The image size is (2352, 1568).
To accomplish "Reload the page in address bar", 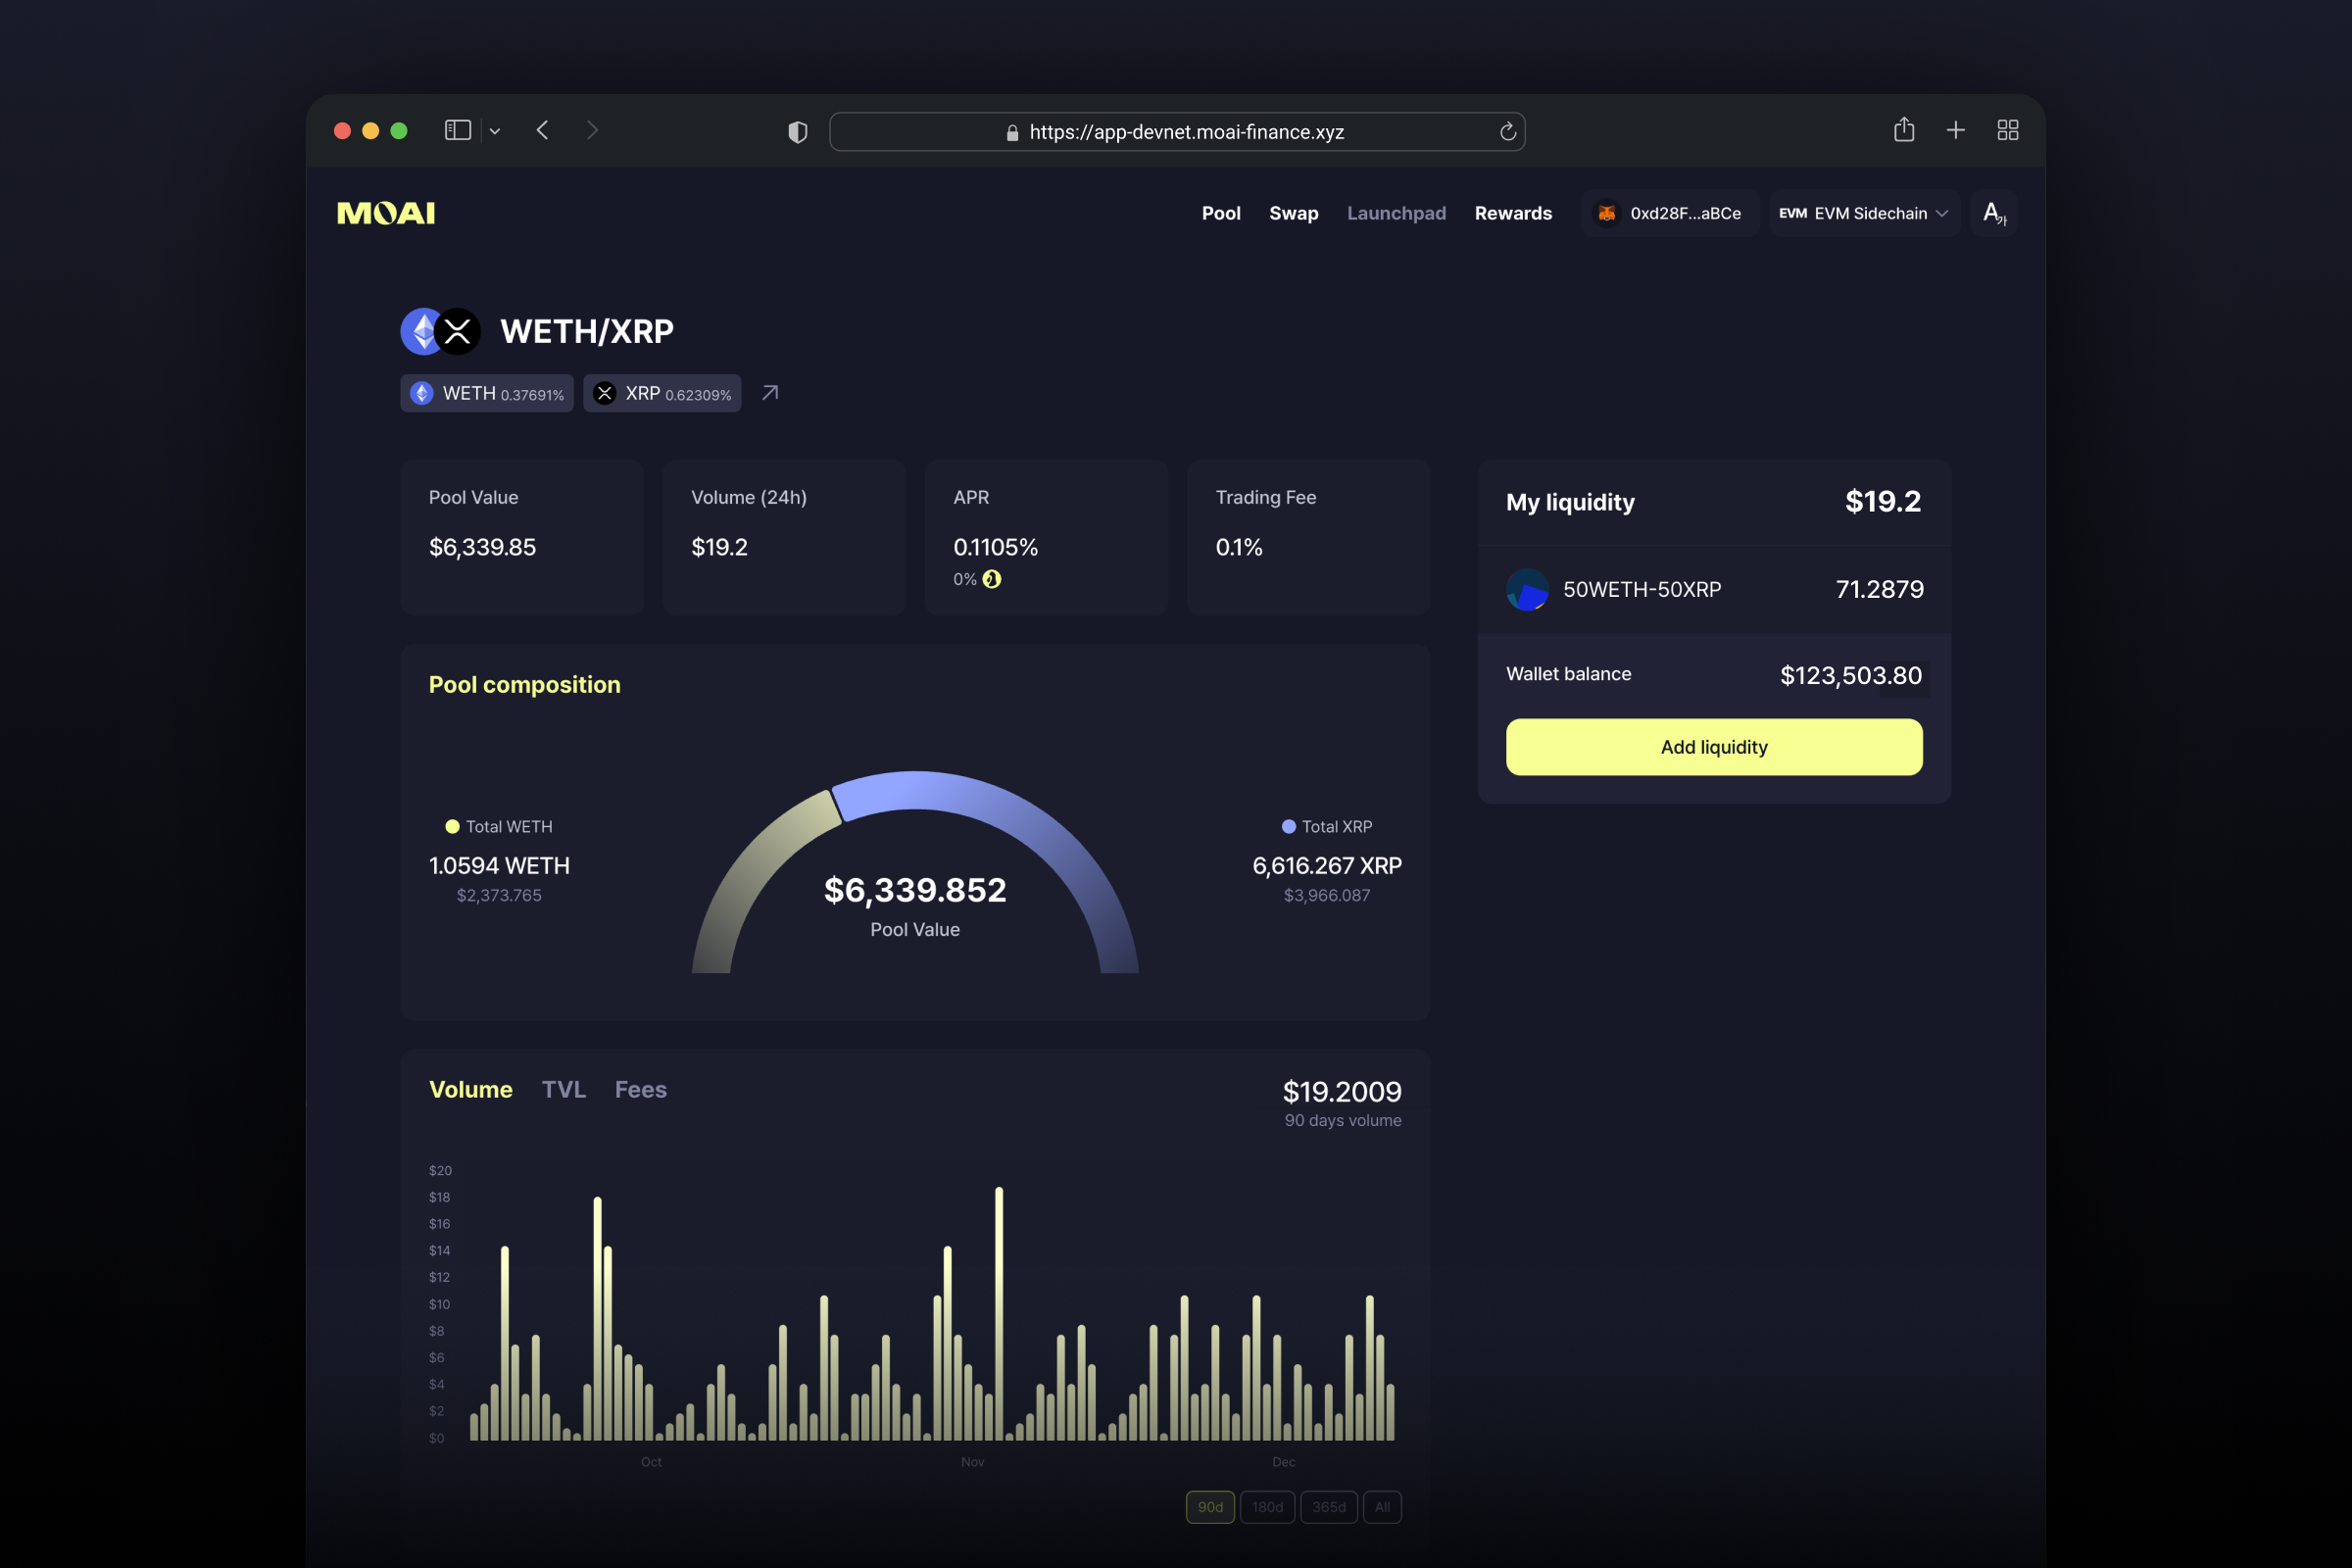I will click(1507, 132).
